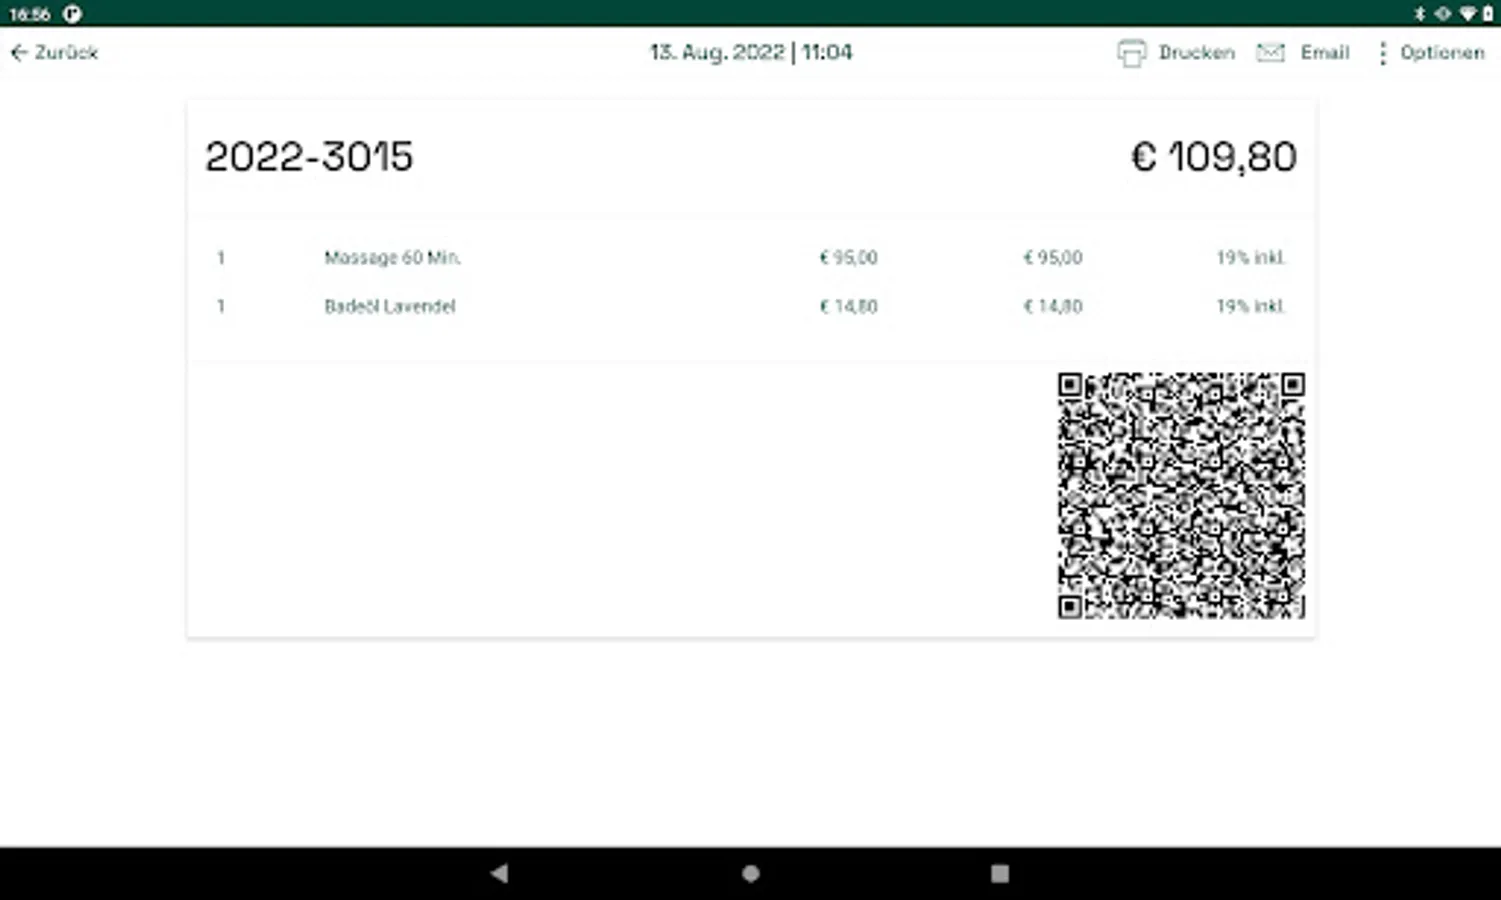This screenshot has height=900, width=1501.
Task: Tap unit price € 95,00 for Massage
Action: [x=848, y=258]
